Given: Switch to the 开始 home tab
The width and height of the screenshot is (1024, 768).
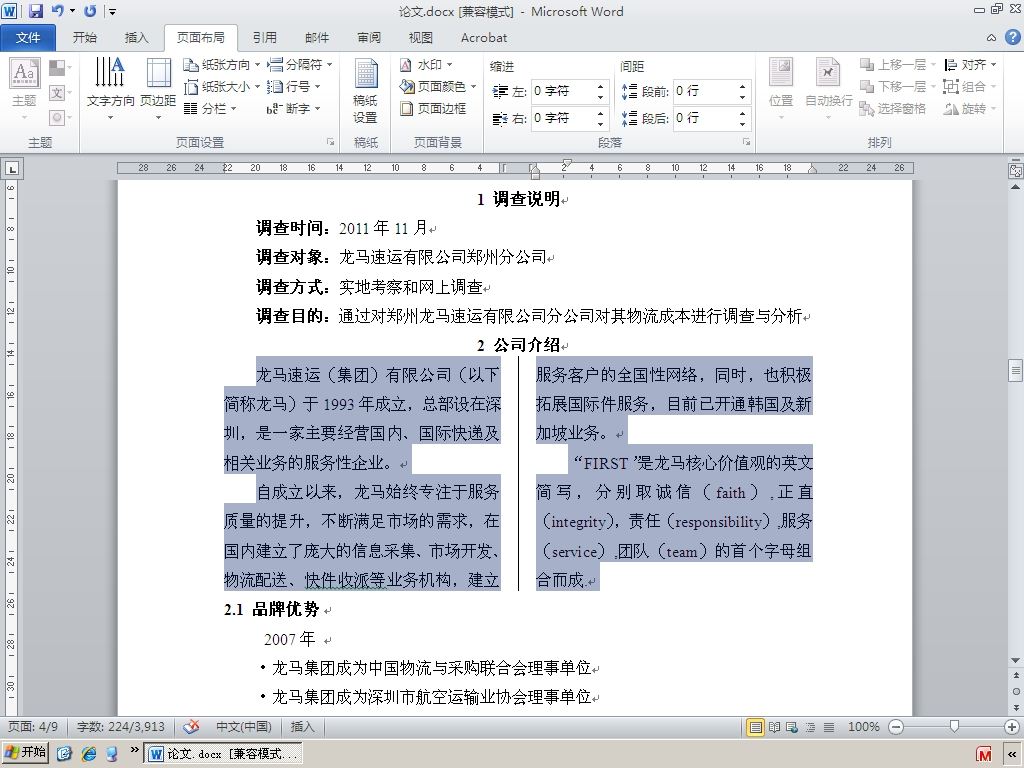Looking at the screenshot, I should 84,38.
